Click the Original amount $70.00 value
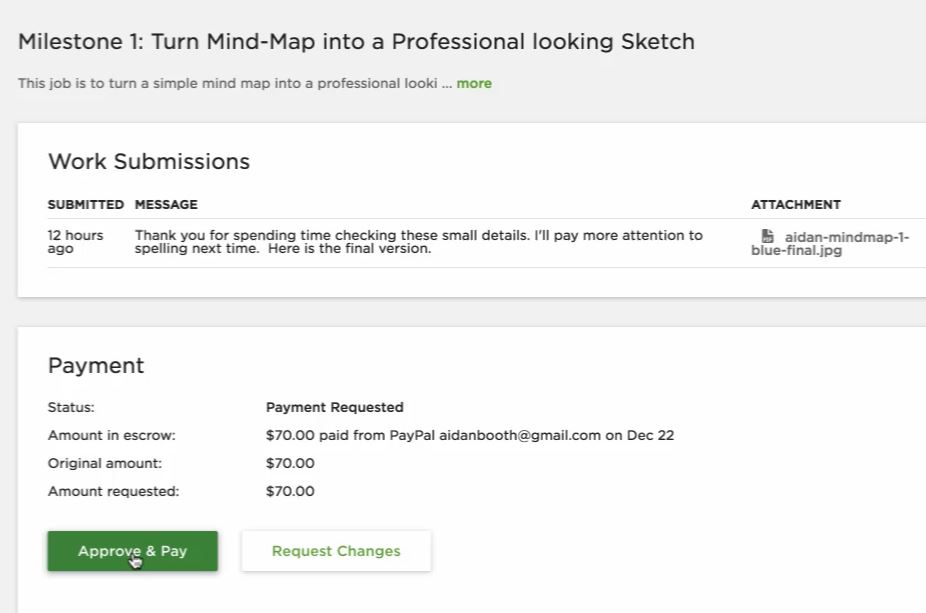Image resolution: width=926 pixels, height=613 pixels. pos(290,463)
